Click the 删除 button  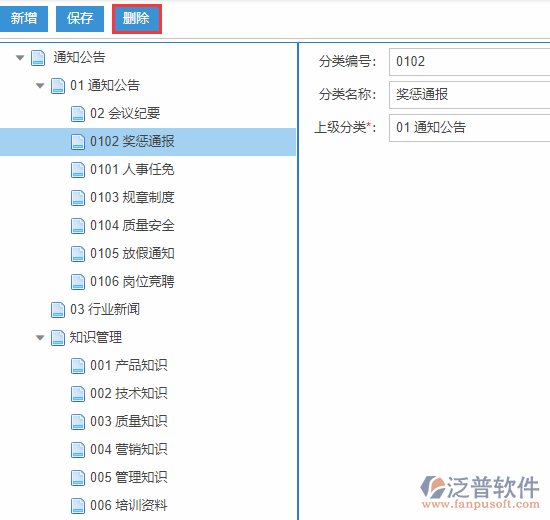pyautogui.click(x=136, y=19)
